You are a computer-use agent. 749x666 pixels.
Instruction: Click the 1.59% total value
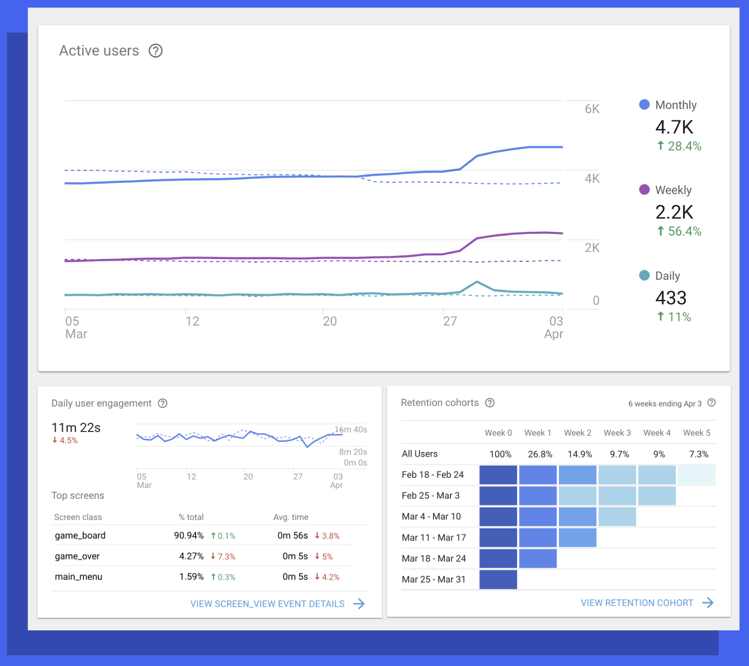(191, 577)
